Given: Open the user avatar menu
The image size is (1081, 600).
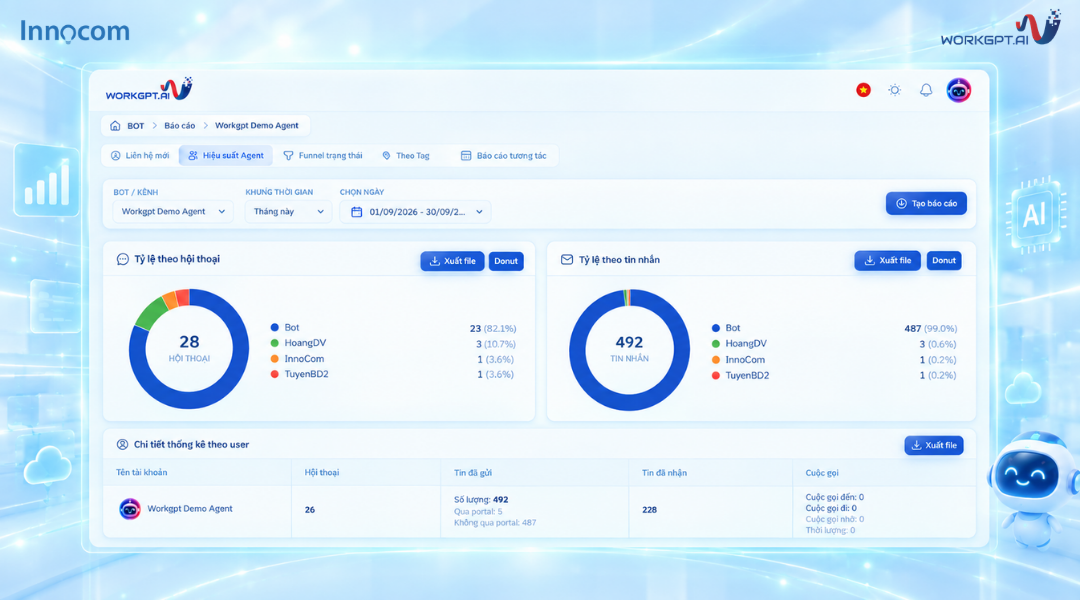Looking at the screenshot, I should [958, 90].
